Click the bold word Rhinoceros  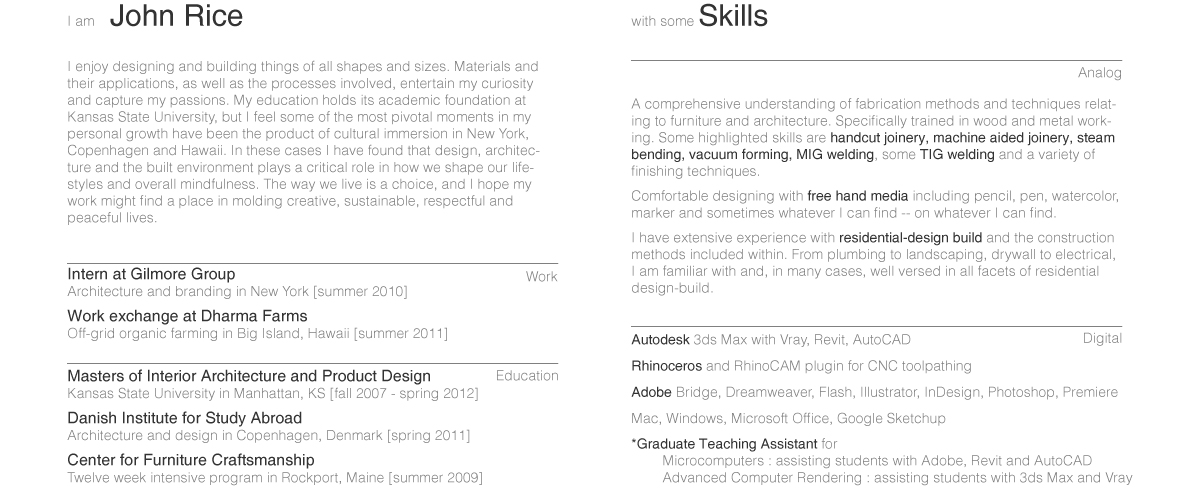tap(667, 366)
